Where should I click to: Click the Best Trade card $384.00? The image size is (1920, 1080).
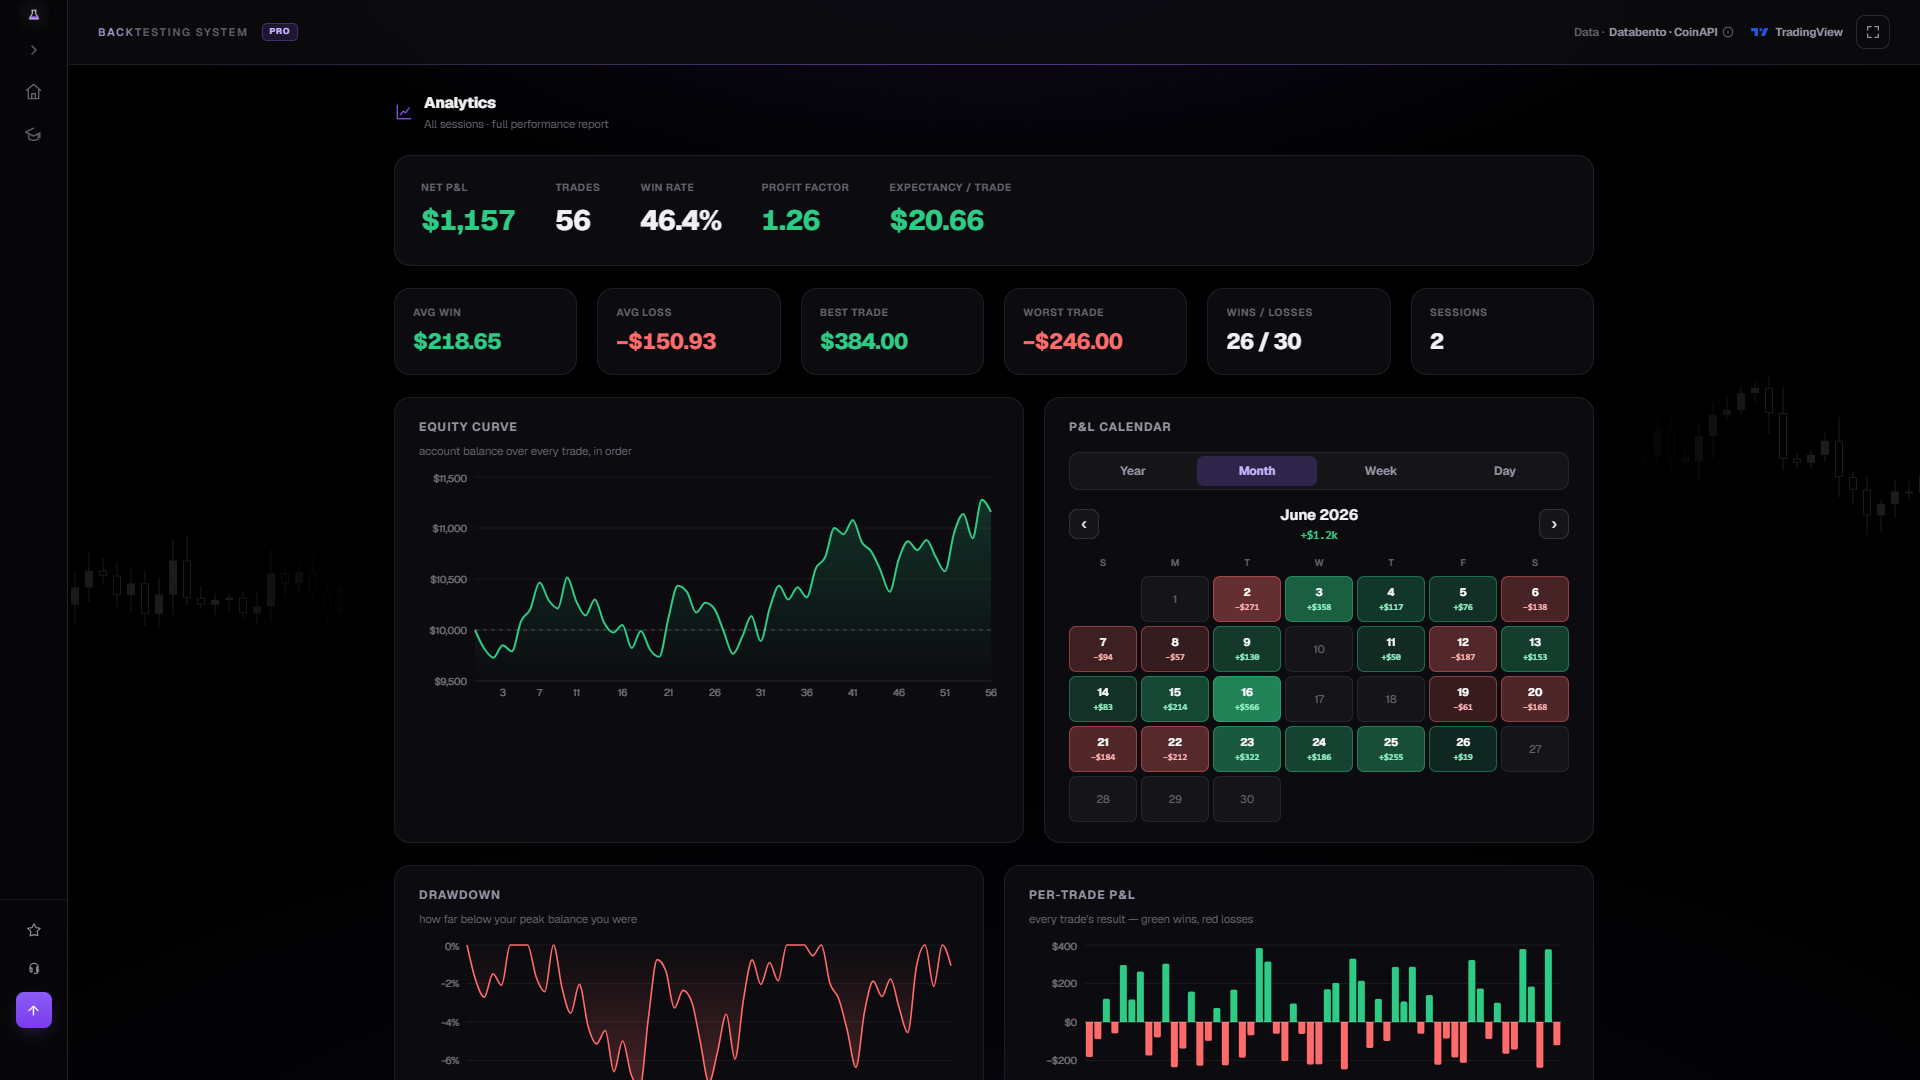pyautogui.click(x=892, y=332)
